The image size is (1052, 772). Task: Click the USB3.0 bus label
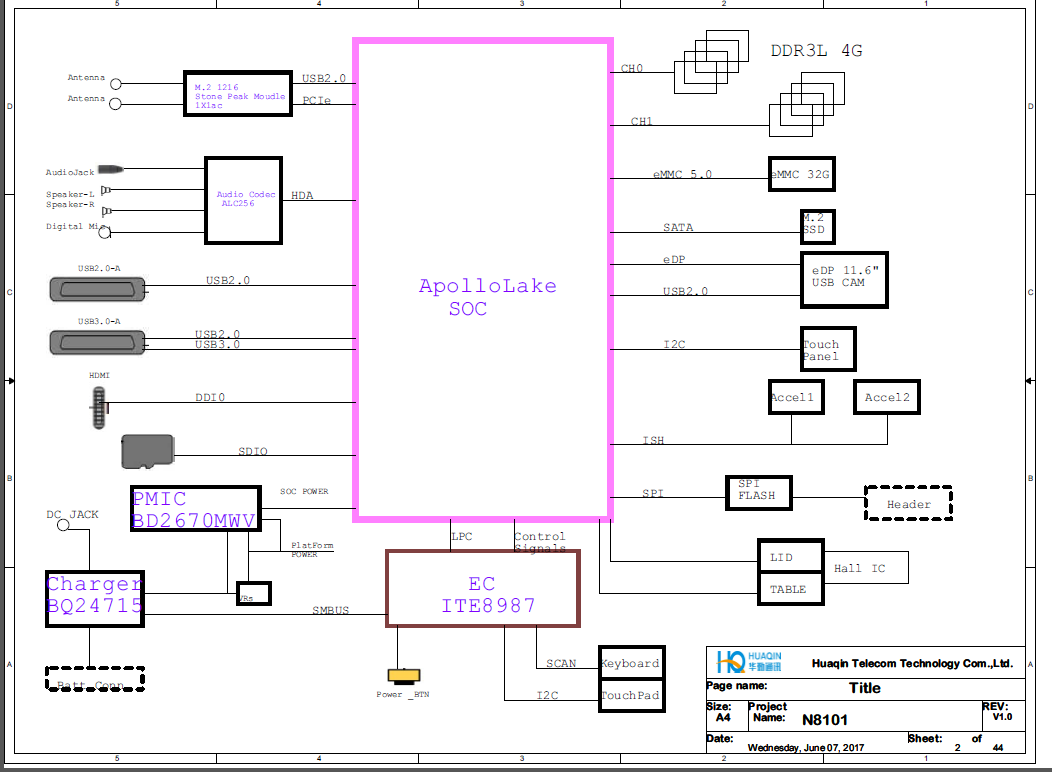(x=217, y=345)
